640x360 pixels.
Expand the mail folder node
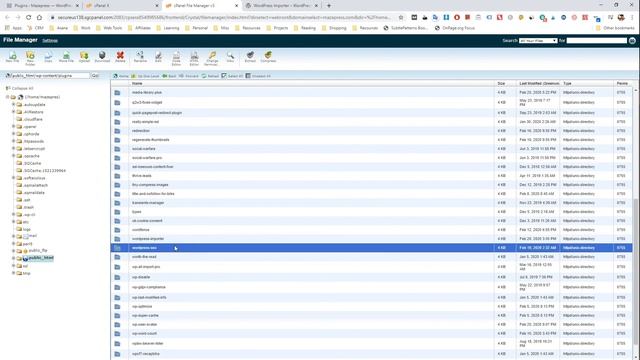(13, 236)
